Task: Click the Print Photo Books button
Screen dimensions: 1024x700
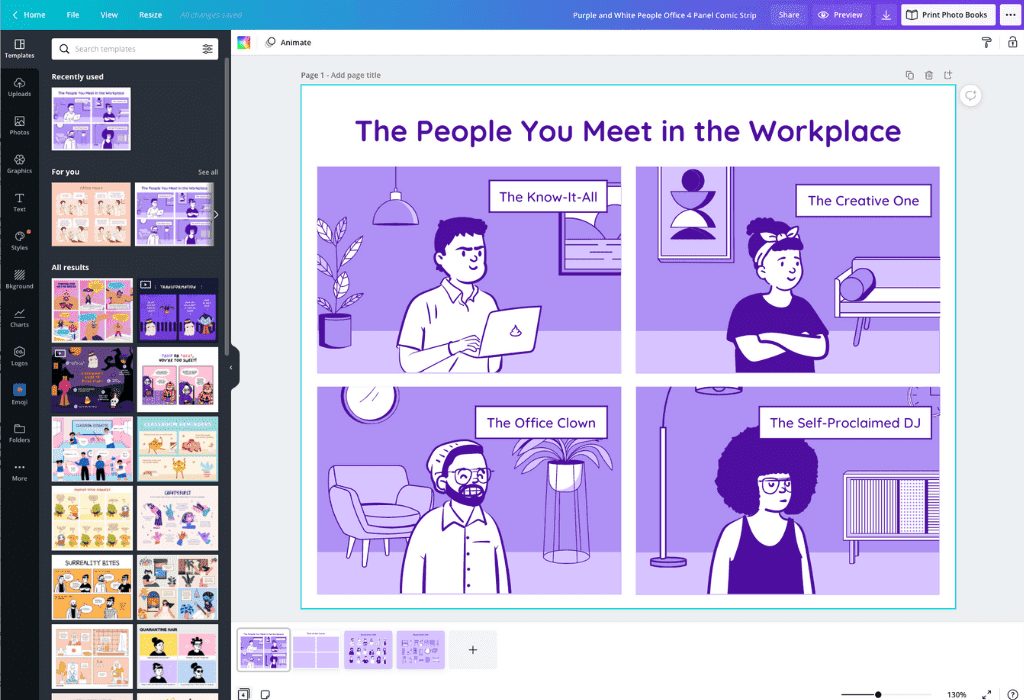Action: click(x=947, y=15)
